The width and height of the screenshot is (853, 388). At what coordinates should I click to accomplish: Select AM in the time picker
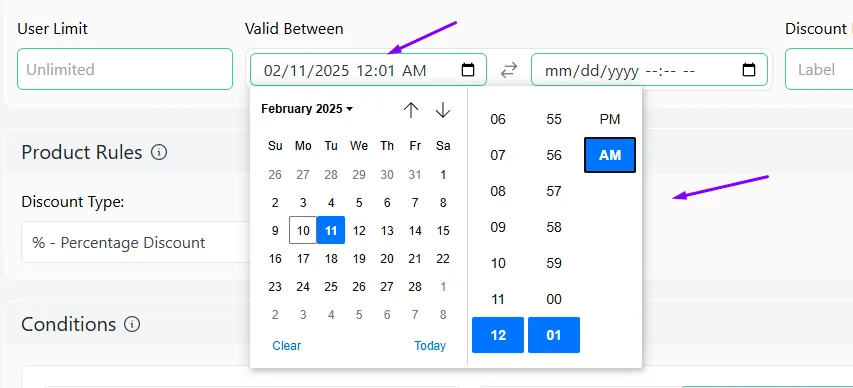point(610,155)
